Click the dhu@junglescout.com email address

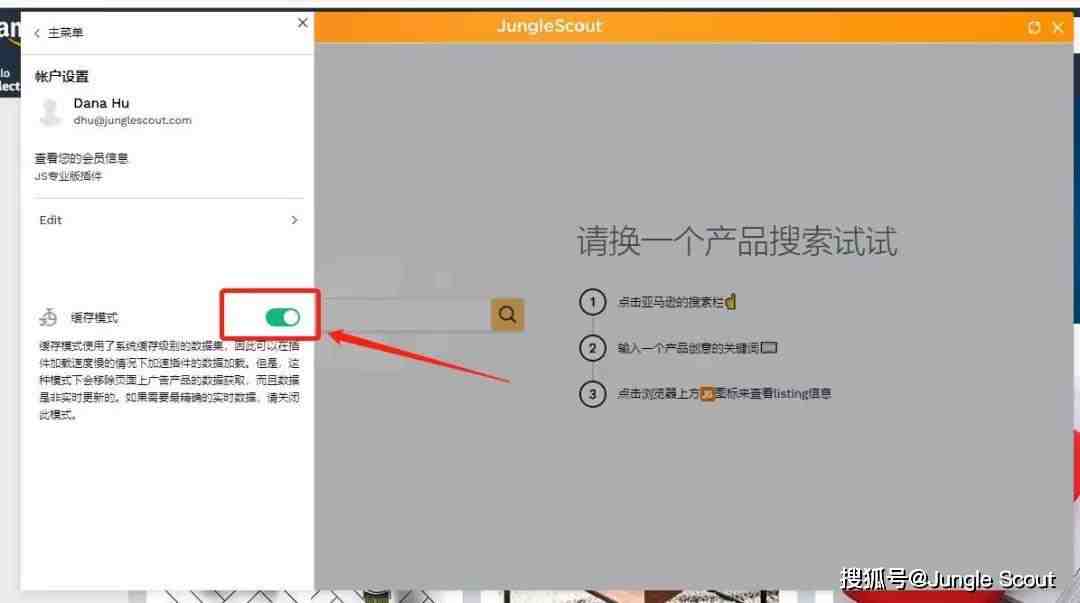132,120
